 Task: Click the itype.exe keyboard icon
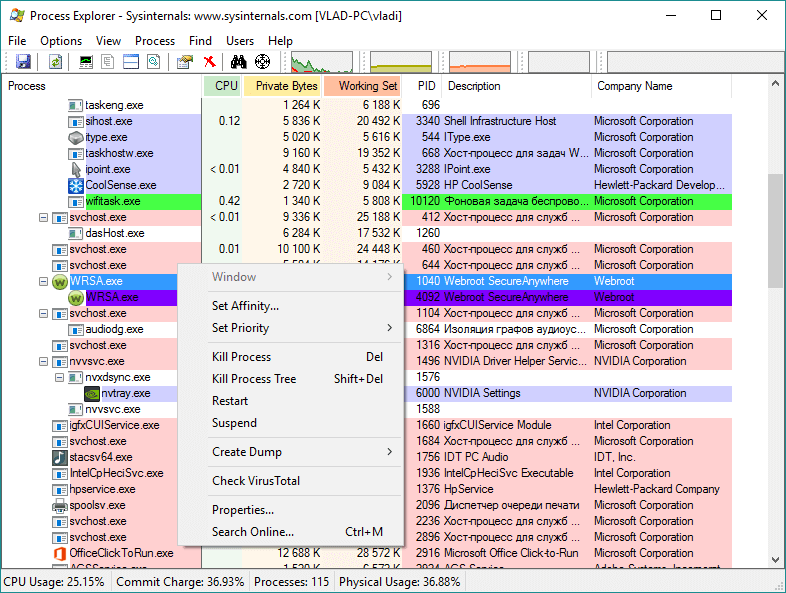76,137
